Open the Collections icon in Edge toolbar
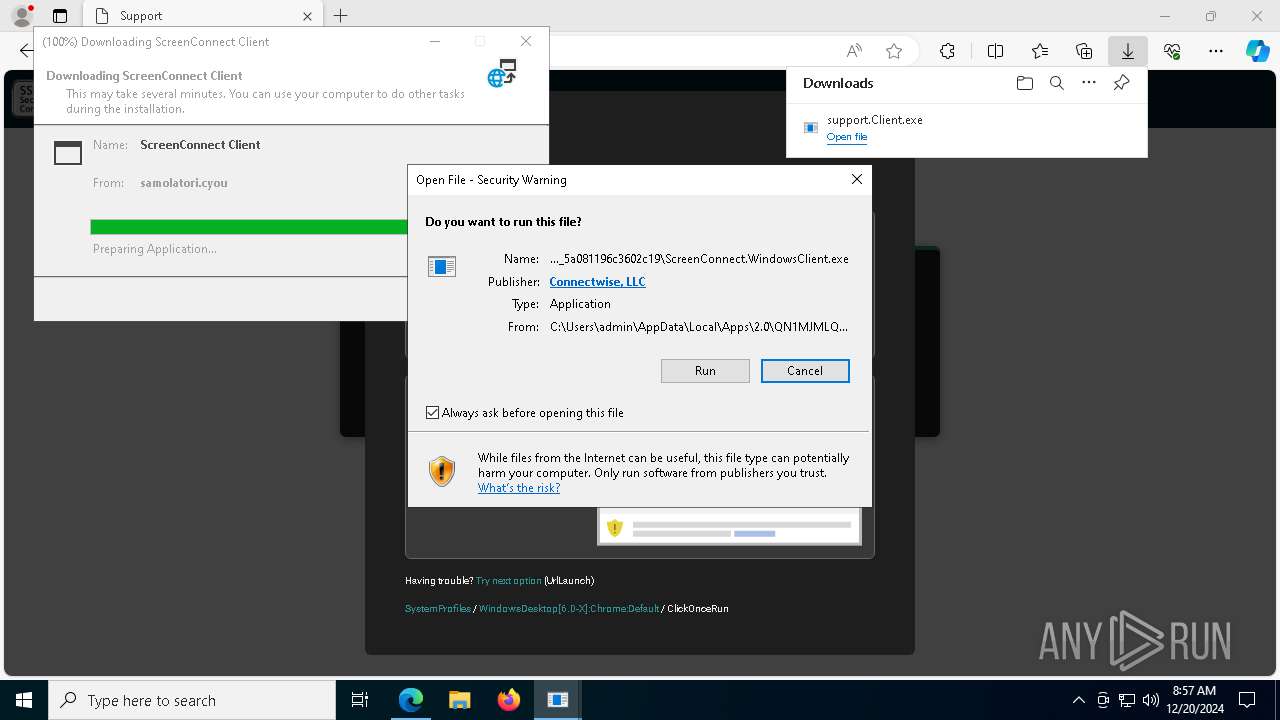 coord(1084,51)
